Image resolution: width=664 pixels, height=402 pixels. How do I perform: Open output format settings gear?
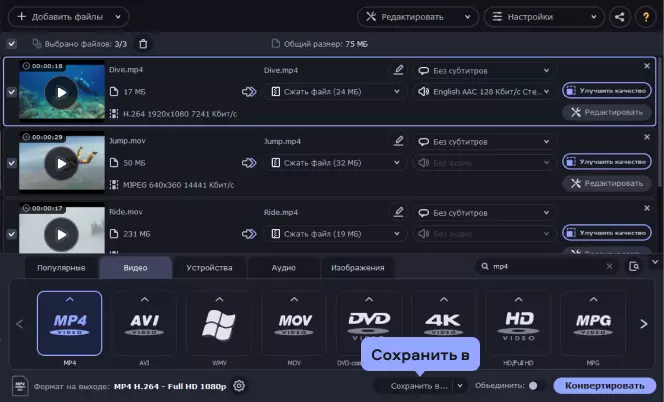point(239,386)
